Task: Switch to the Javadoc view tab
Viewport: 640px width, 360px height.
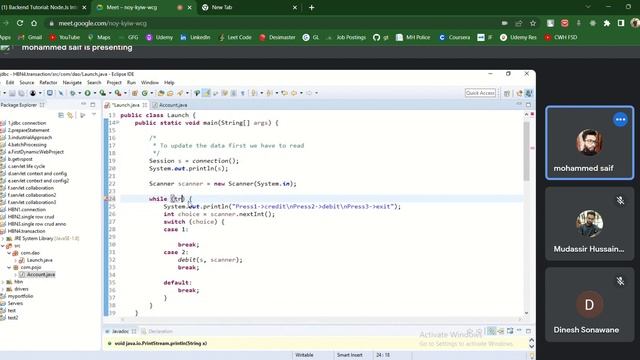Action: [x=120, y=331]
